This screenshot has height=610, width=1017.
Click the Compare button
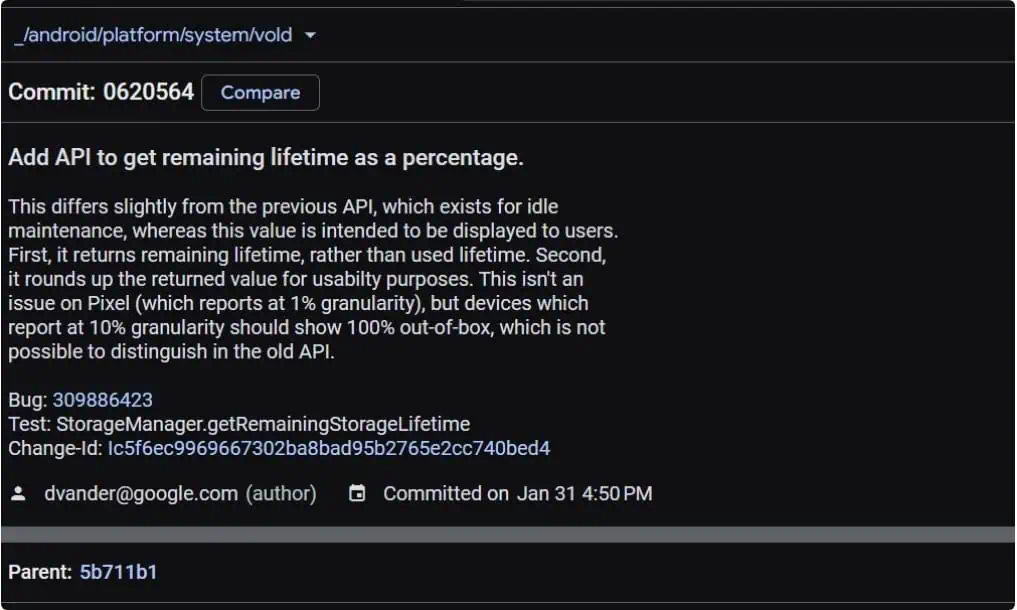pos(260,92)
